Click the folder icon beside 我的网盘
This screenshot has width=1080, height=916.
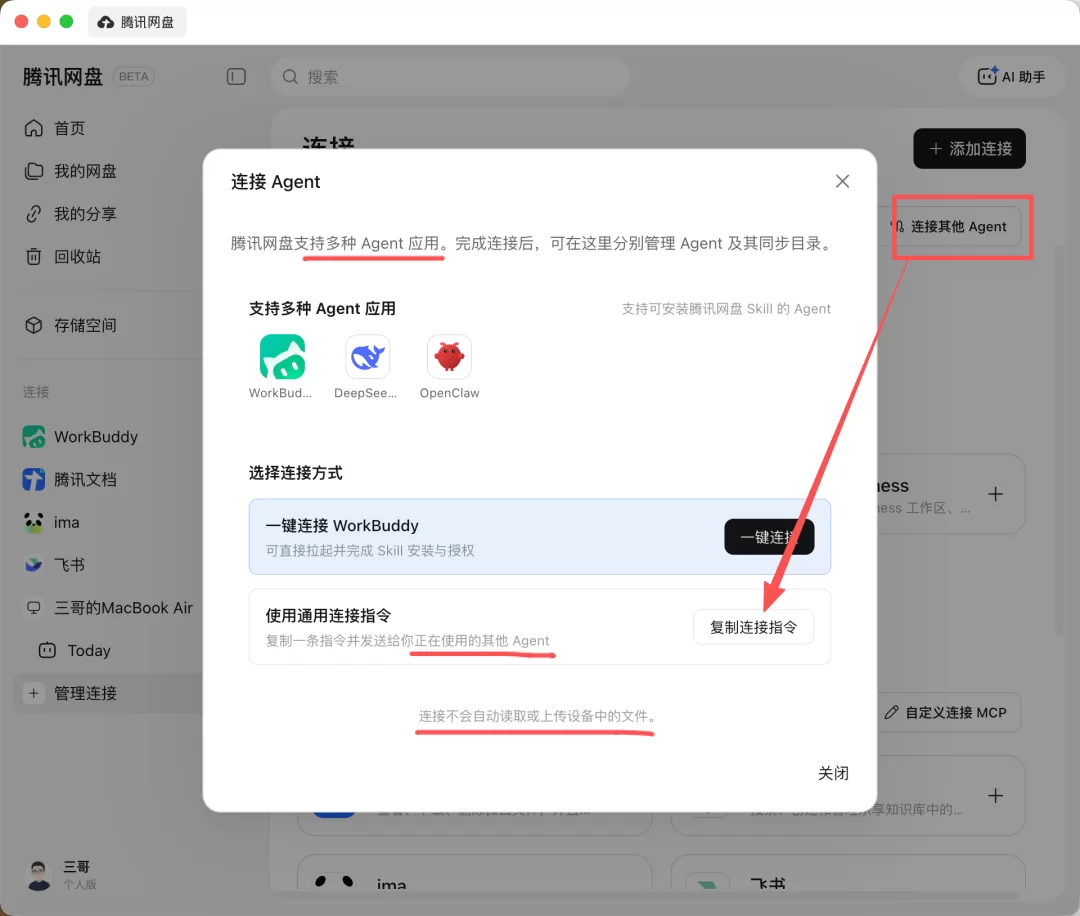pos(34,171)
